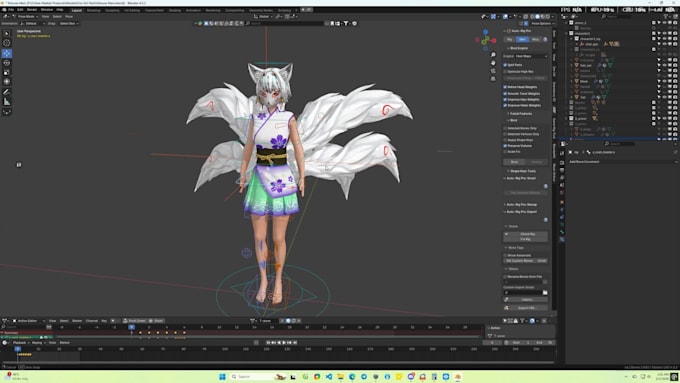Click the folder icon for export script
Image resolution: width=680 pixels, height=383 pixels.
[545, 293]
